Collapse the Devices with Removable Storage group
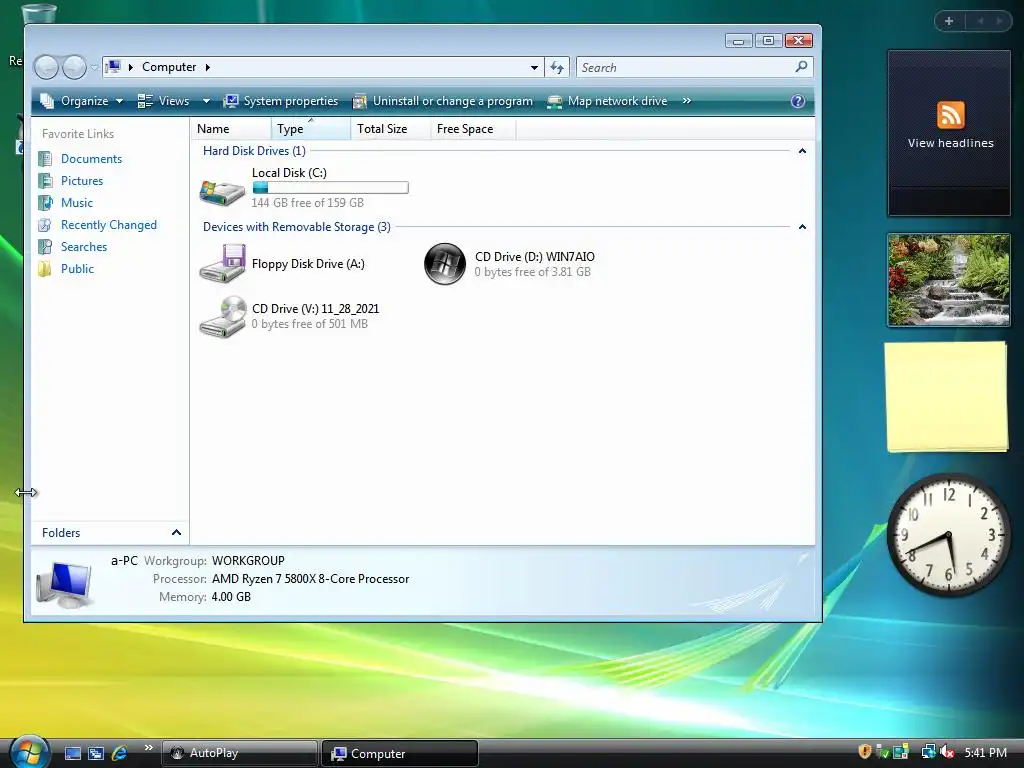Viewport: 1024px width, 768px height. point(803,227)
